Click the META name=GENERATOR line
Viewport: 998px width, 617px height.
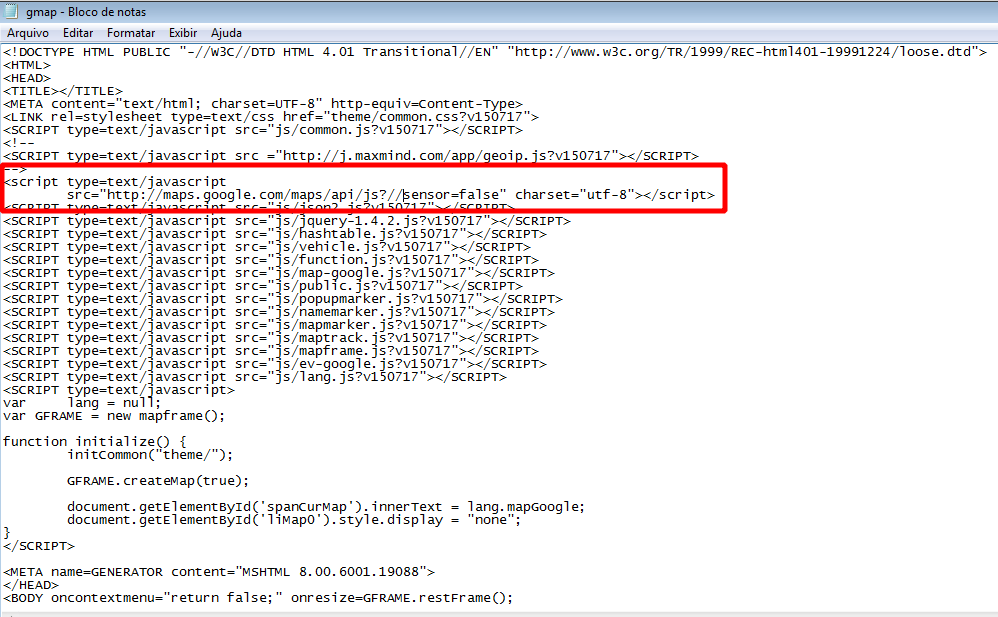[x=218, y=572]
